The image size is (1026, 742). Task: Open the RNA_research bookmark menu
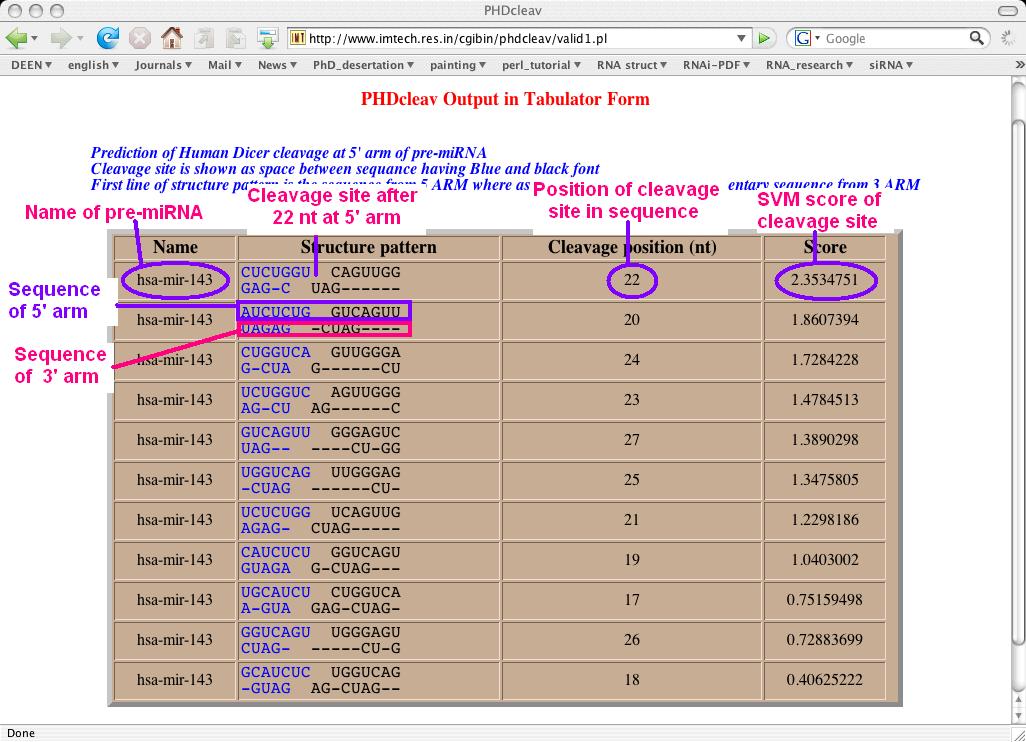pyautogui.click(x=809, y=65)
